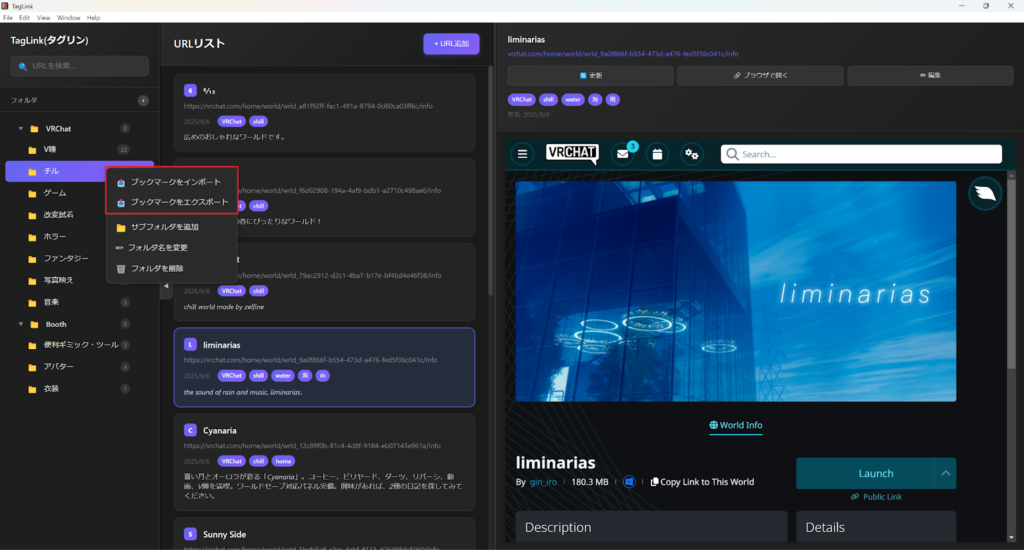This screenshot has height=550, width=1024.
Task: Click the liminarias world preview image
Action: pos(736,291)
